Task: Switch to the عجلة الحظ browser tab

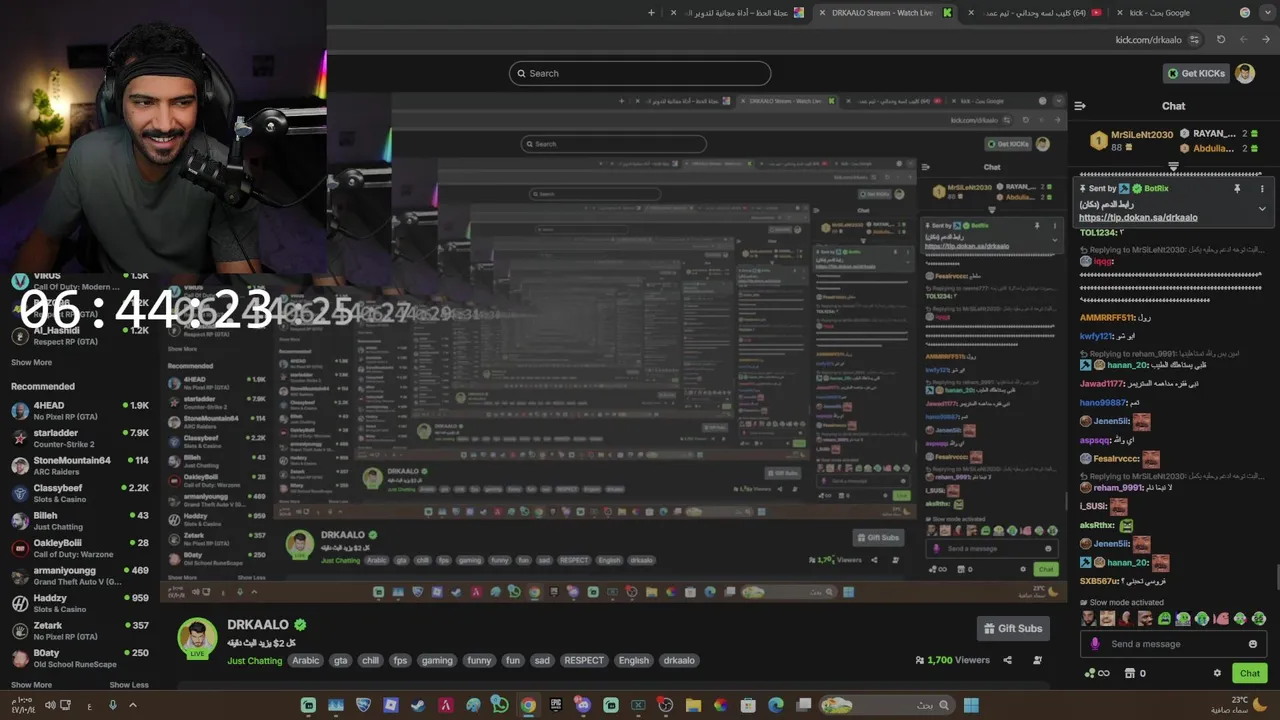Action: coord(738,13)
